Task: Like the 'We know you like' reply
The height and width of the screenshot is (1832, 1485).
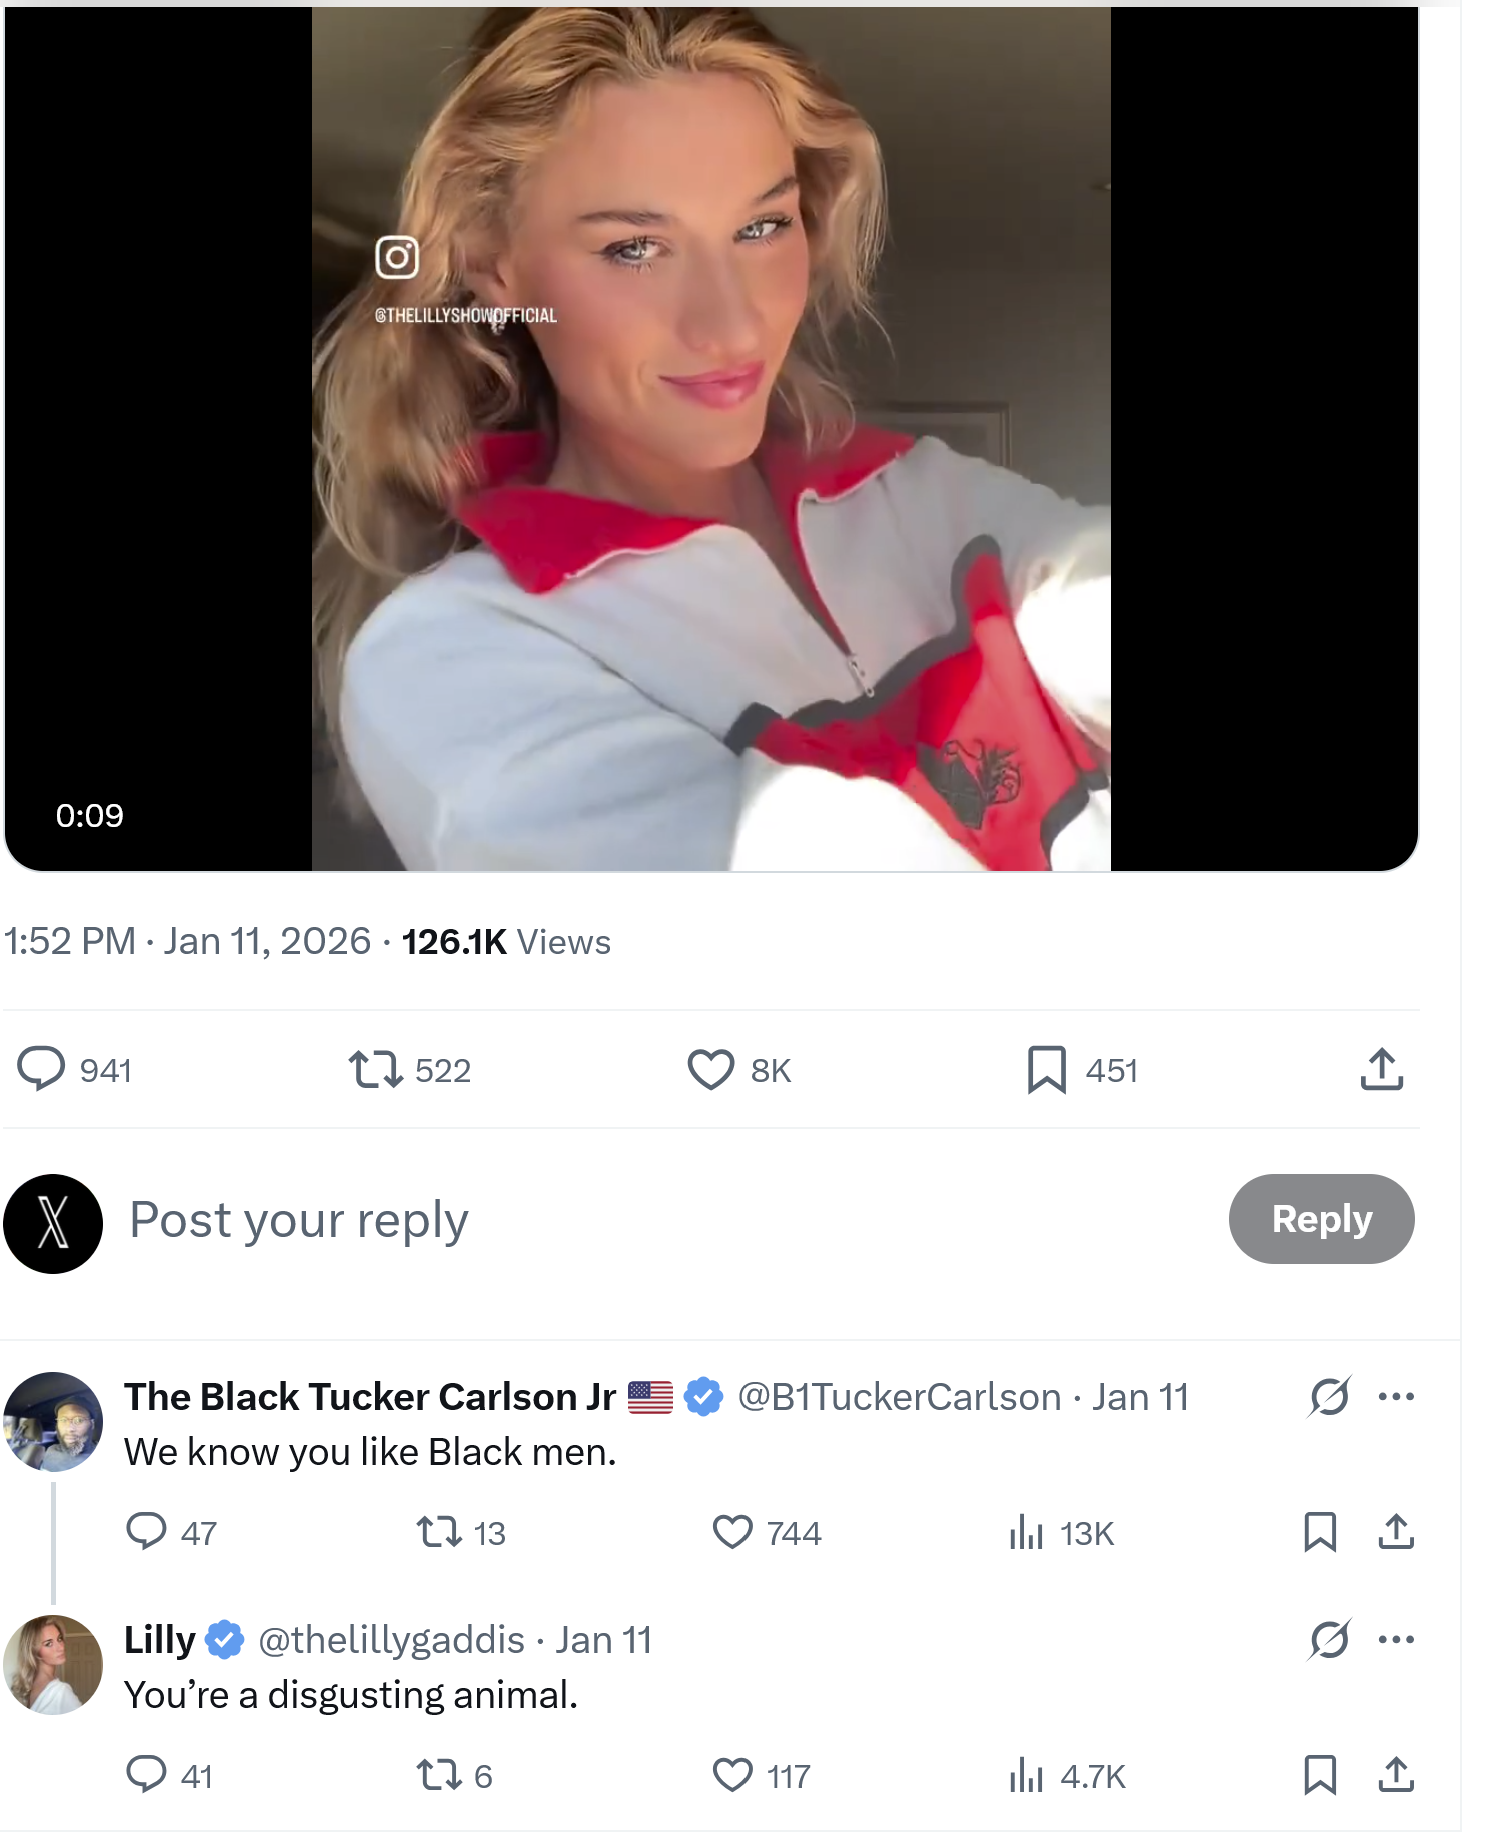Action: (733, 1532)
